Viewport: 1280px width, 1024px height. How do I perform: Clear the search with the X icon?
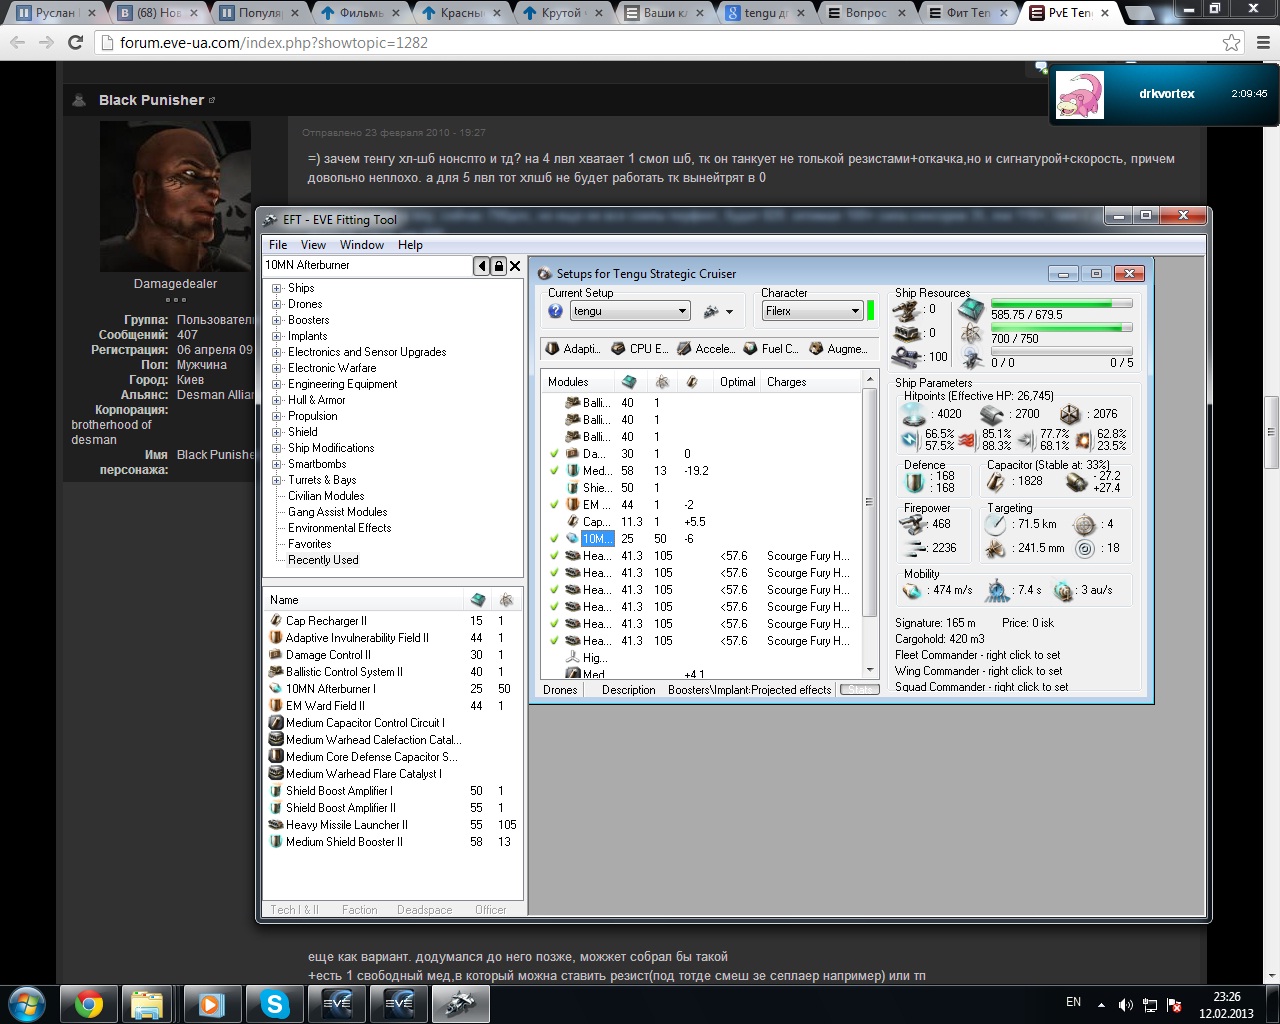tap(515, 265)
